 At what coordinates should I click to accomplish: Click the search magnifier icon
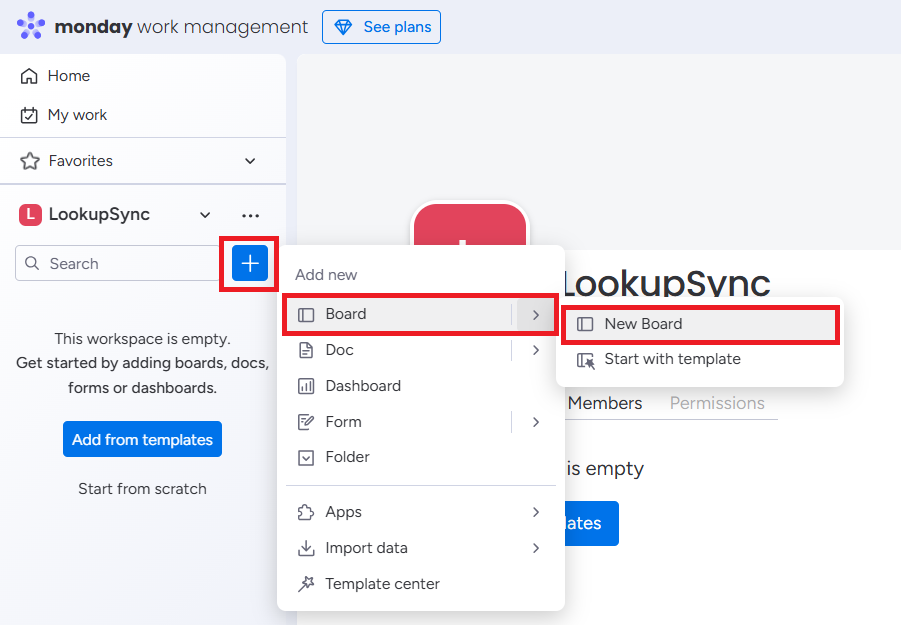pyautogui.click(x=32, y=263)
